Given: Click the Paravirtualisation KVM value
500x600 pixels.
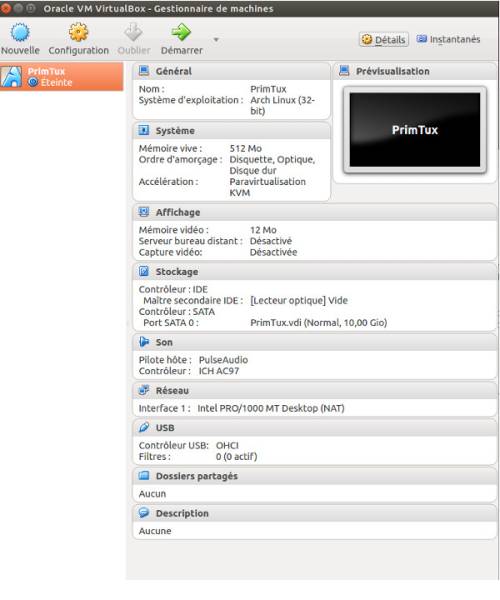Looking at the screenshot, I should tap(267, 187).
